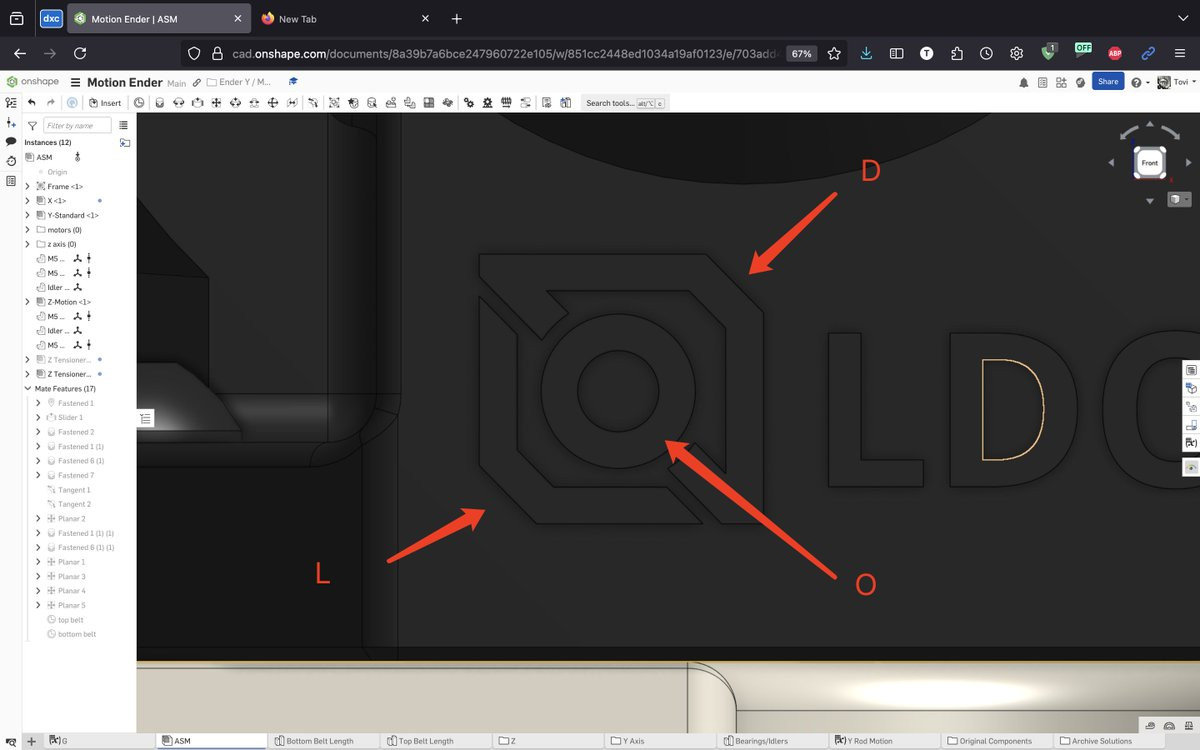Bookmark this page with star icon

tap(834, 53)
